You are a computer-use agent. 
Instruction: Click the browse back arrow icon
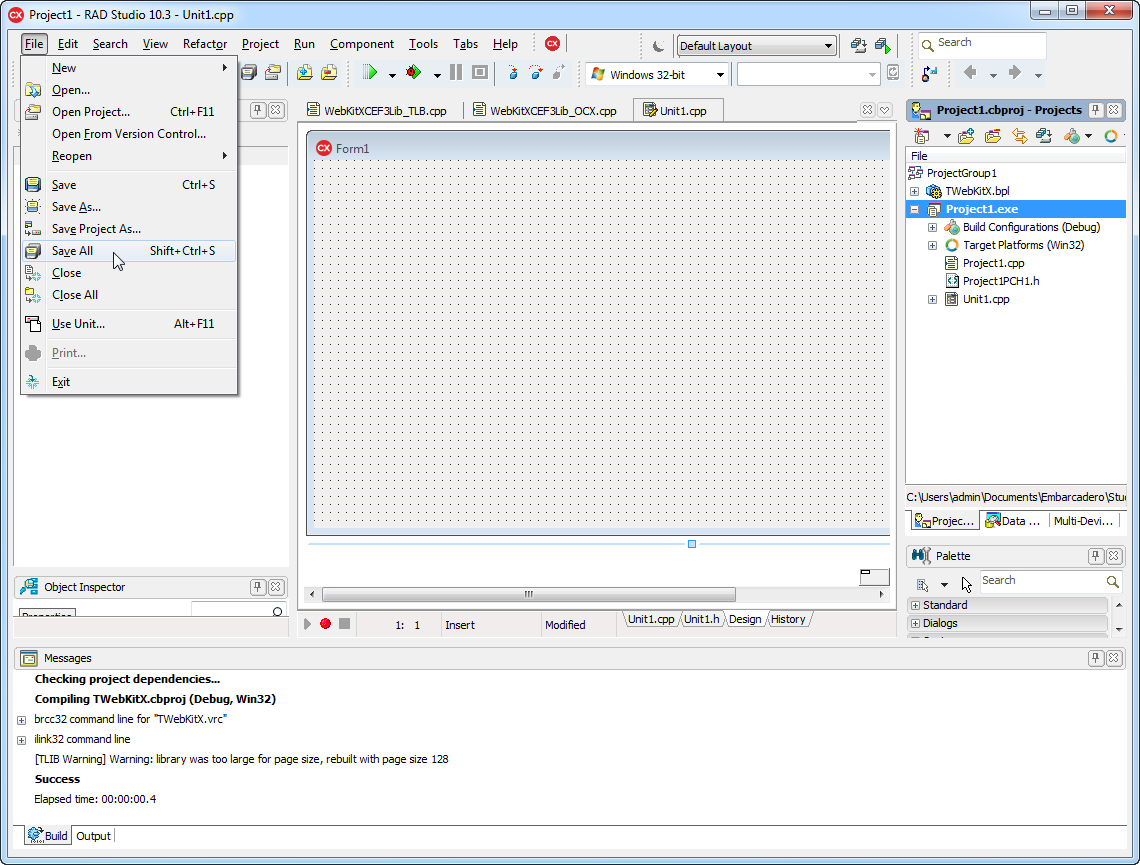coord(969,72)
